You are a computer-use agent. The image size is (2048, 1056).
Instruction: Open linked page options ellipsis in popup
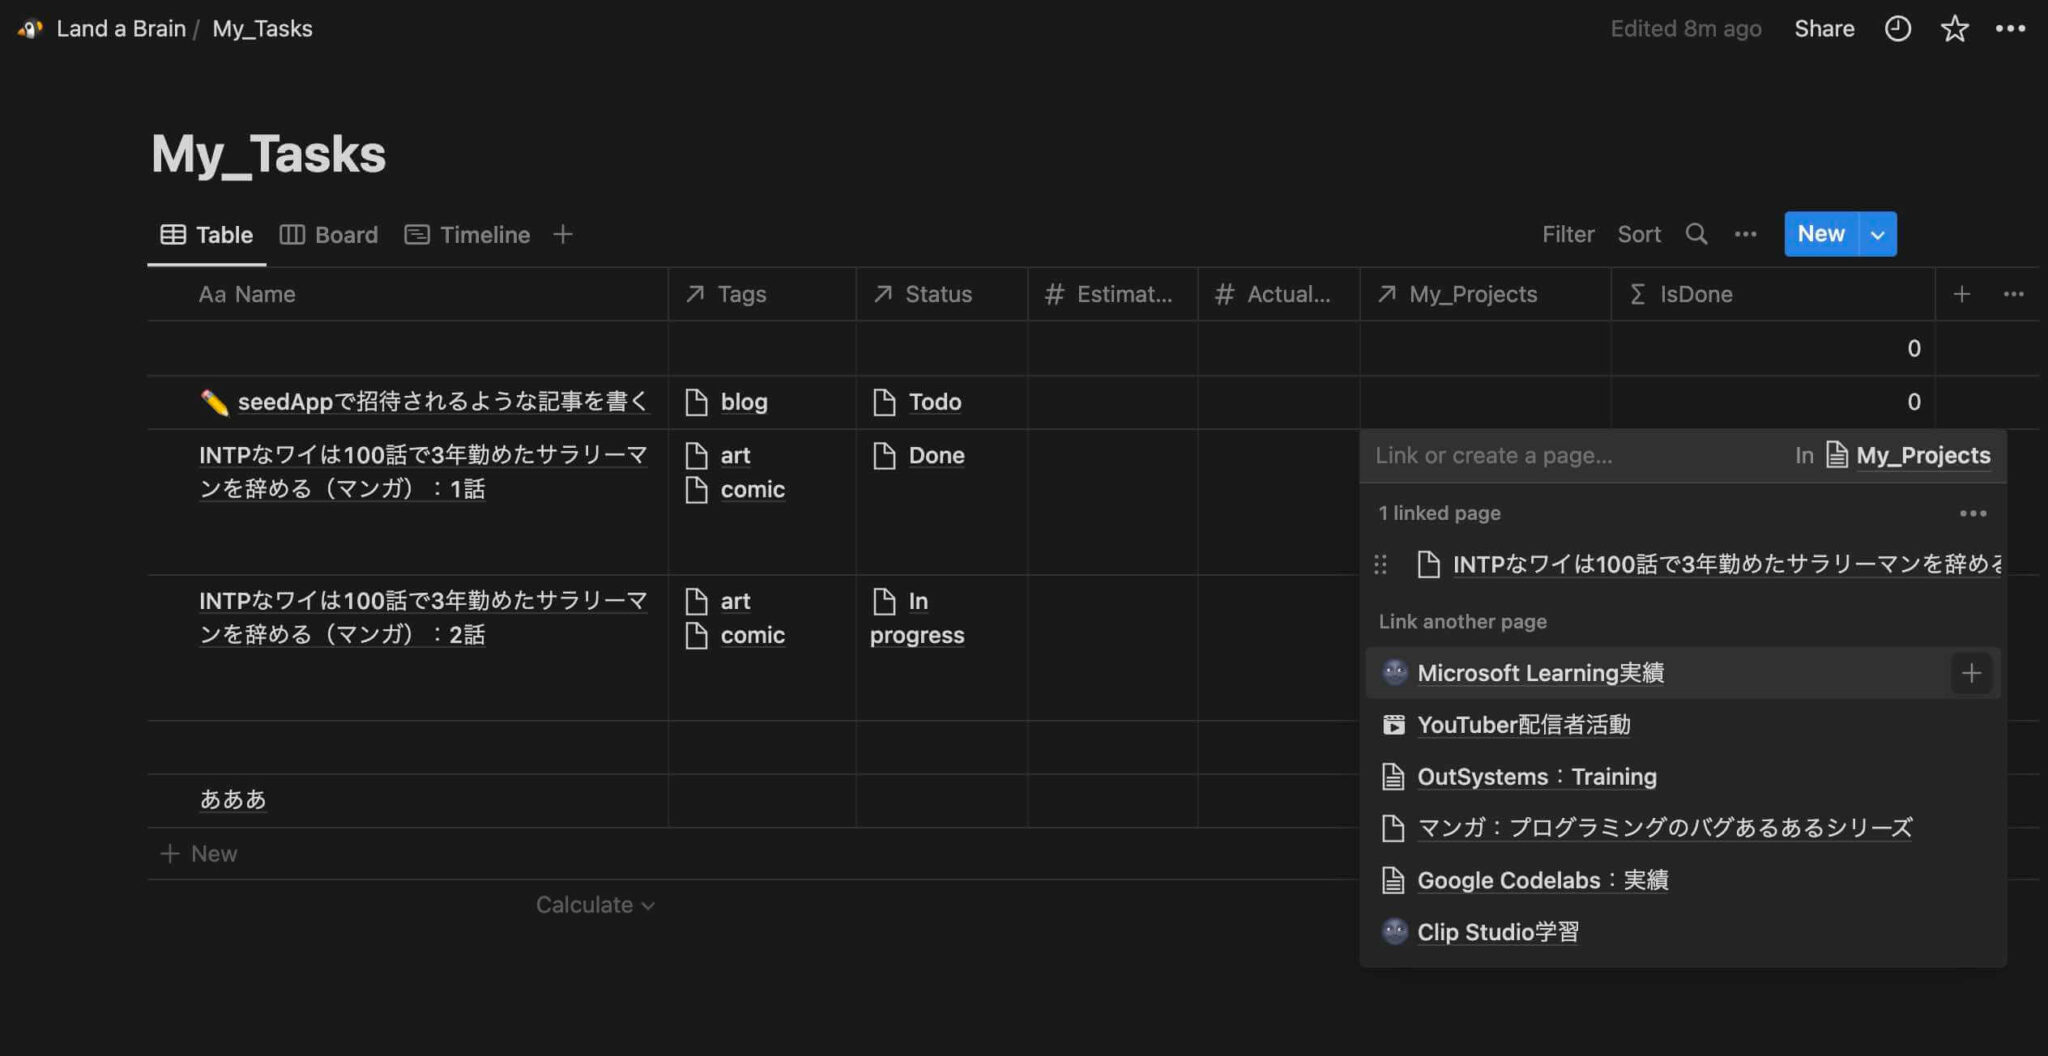[1972, 513]
